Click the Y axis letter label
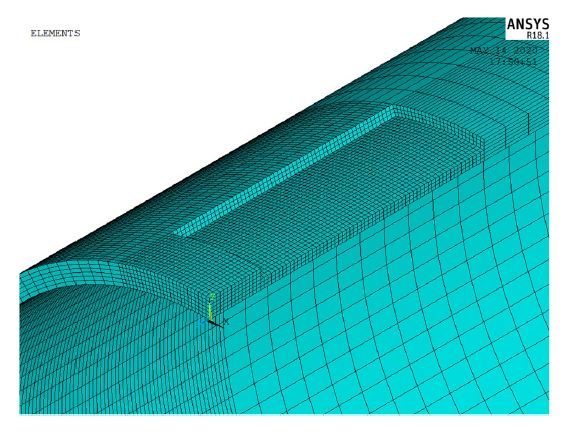 click(x=213, y=296)
